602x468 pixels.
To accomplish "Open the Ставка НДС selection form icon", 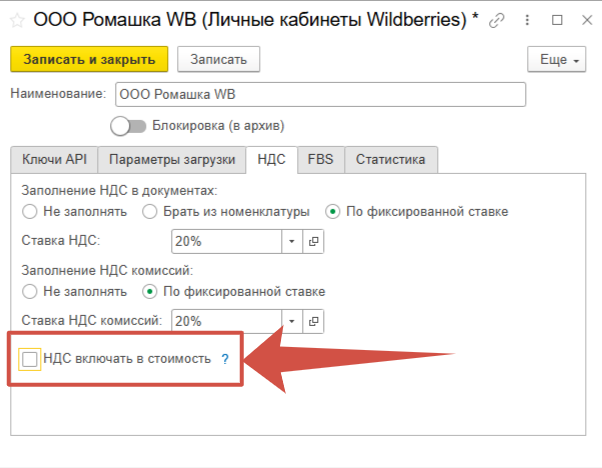I will pyautogui.click(x=313, y=241).
